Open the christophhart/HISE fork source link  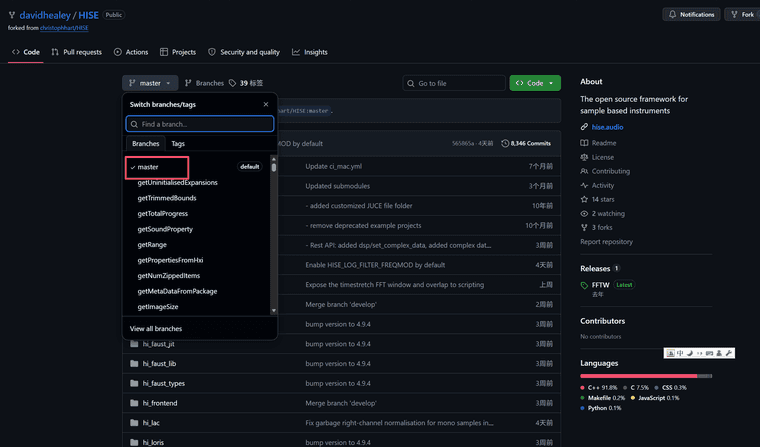[64, 28]
